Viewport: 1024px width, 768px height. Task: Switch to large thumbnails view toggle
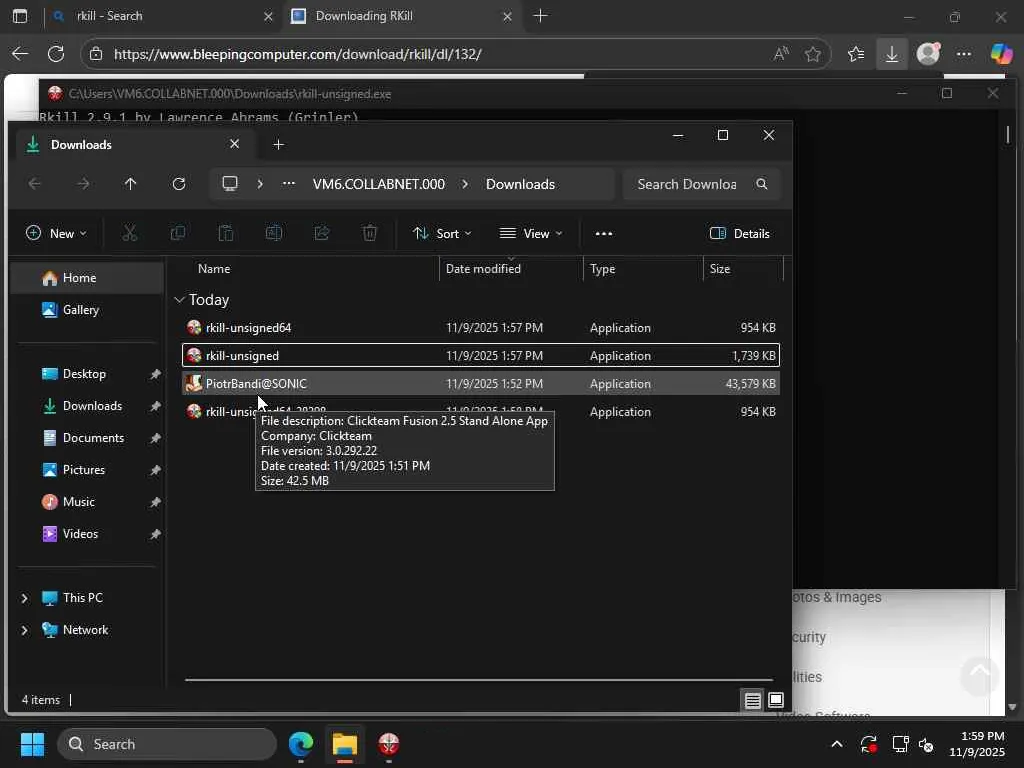776,700
